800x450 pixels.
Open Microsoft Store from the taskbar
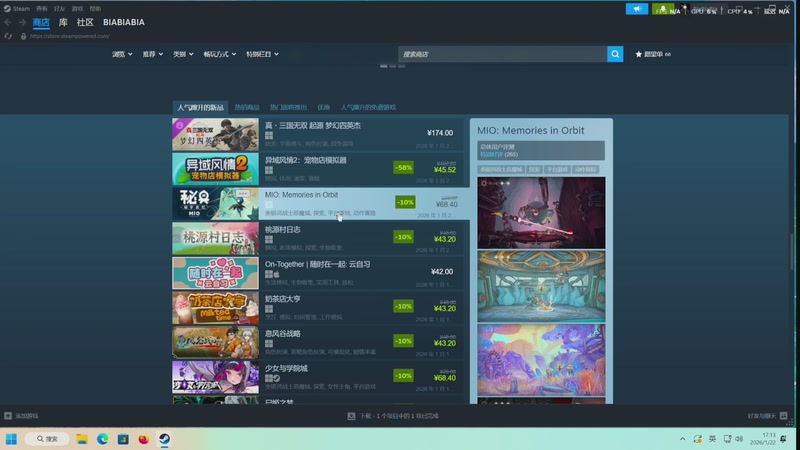pos(123,439)
